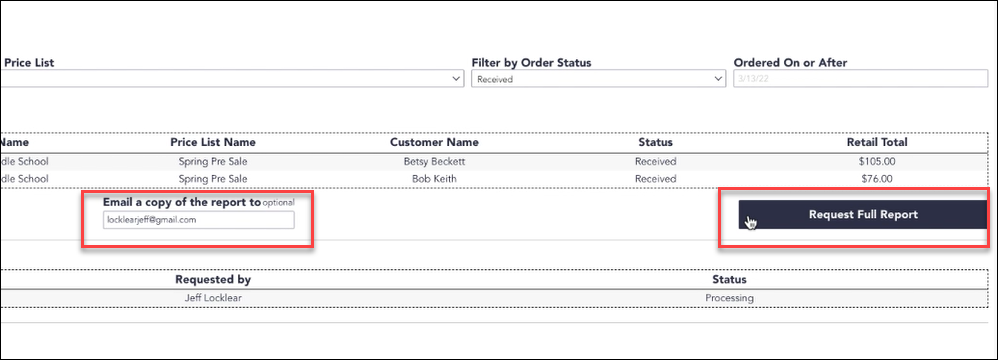Expand the Filter by Order Status dropdown

click(x=598, y=79)
